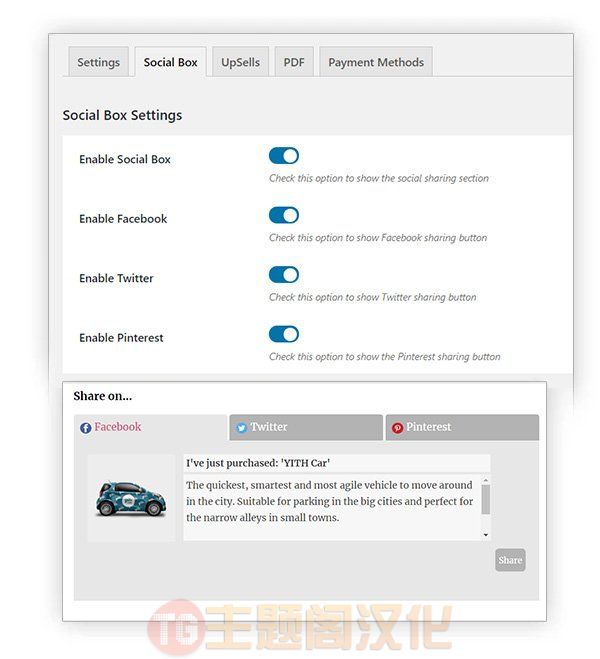Click the purchased title input field
This screenshot has height=659, width=600.
pyautogui.click(x=337, y=463)
